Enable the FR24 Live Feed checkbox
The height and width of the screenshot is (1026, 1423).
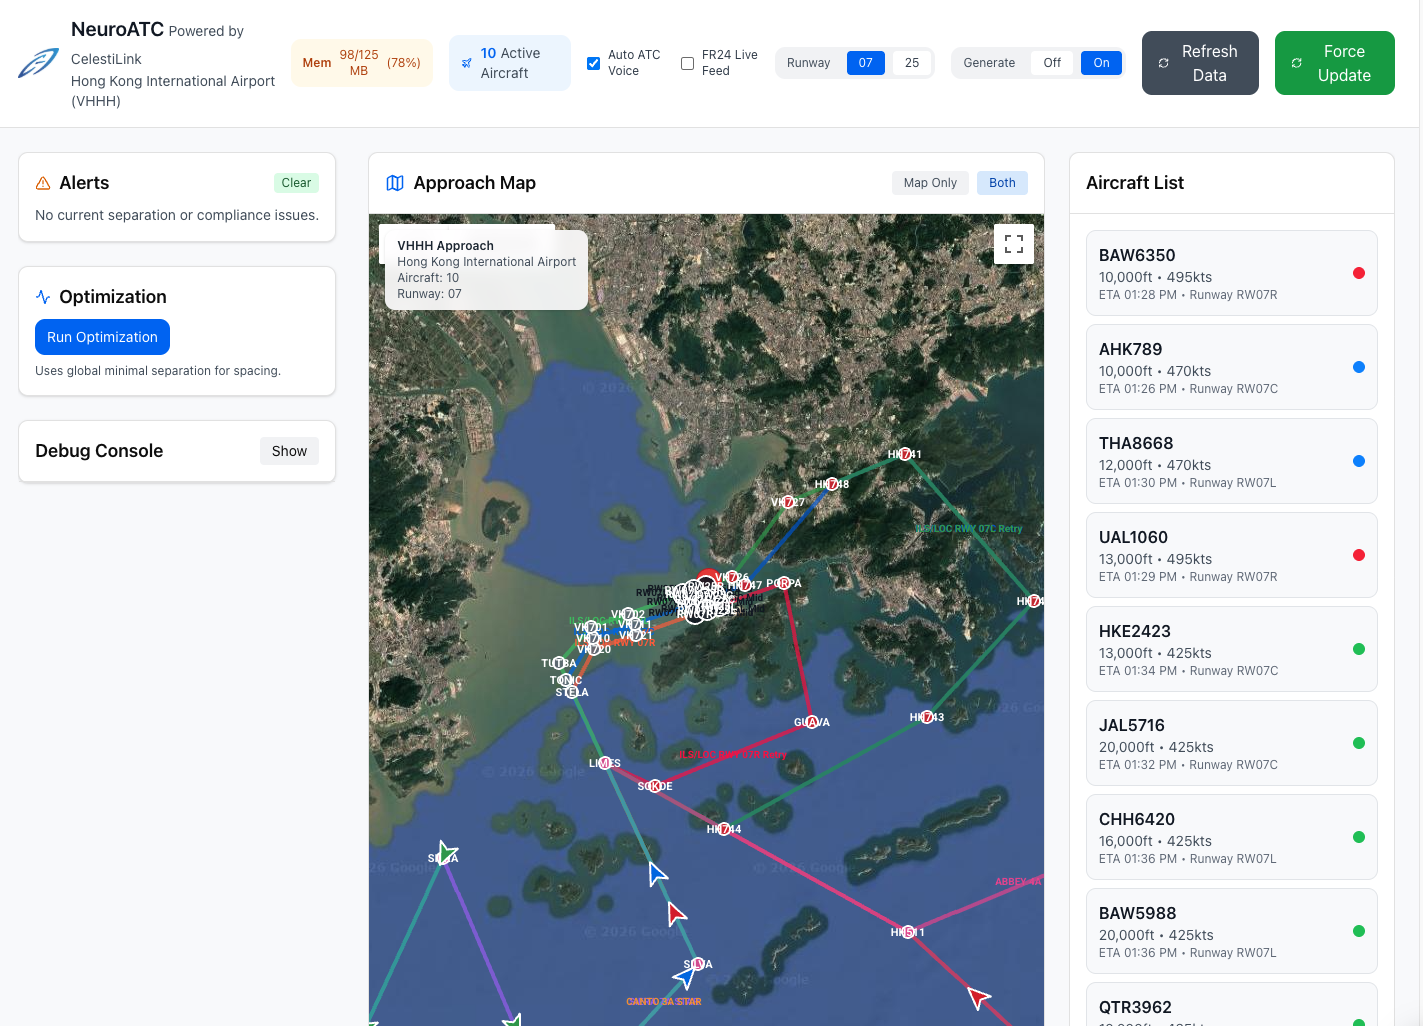(x=687, y=63)
